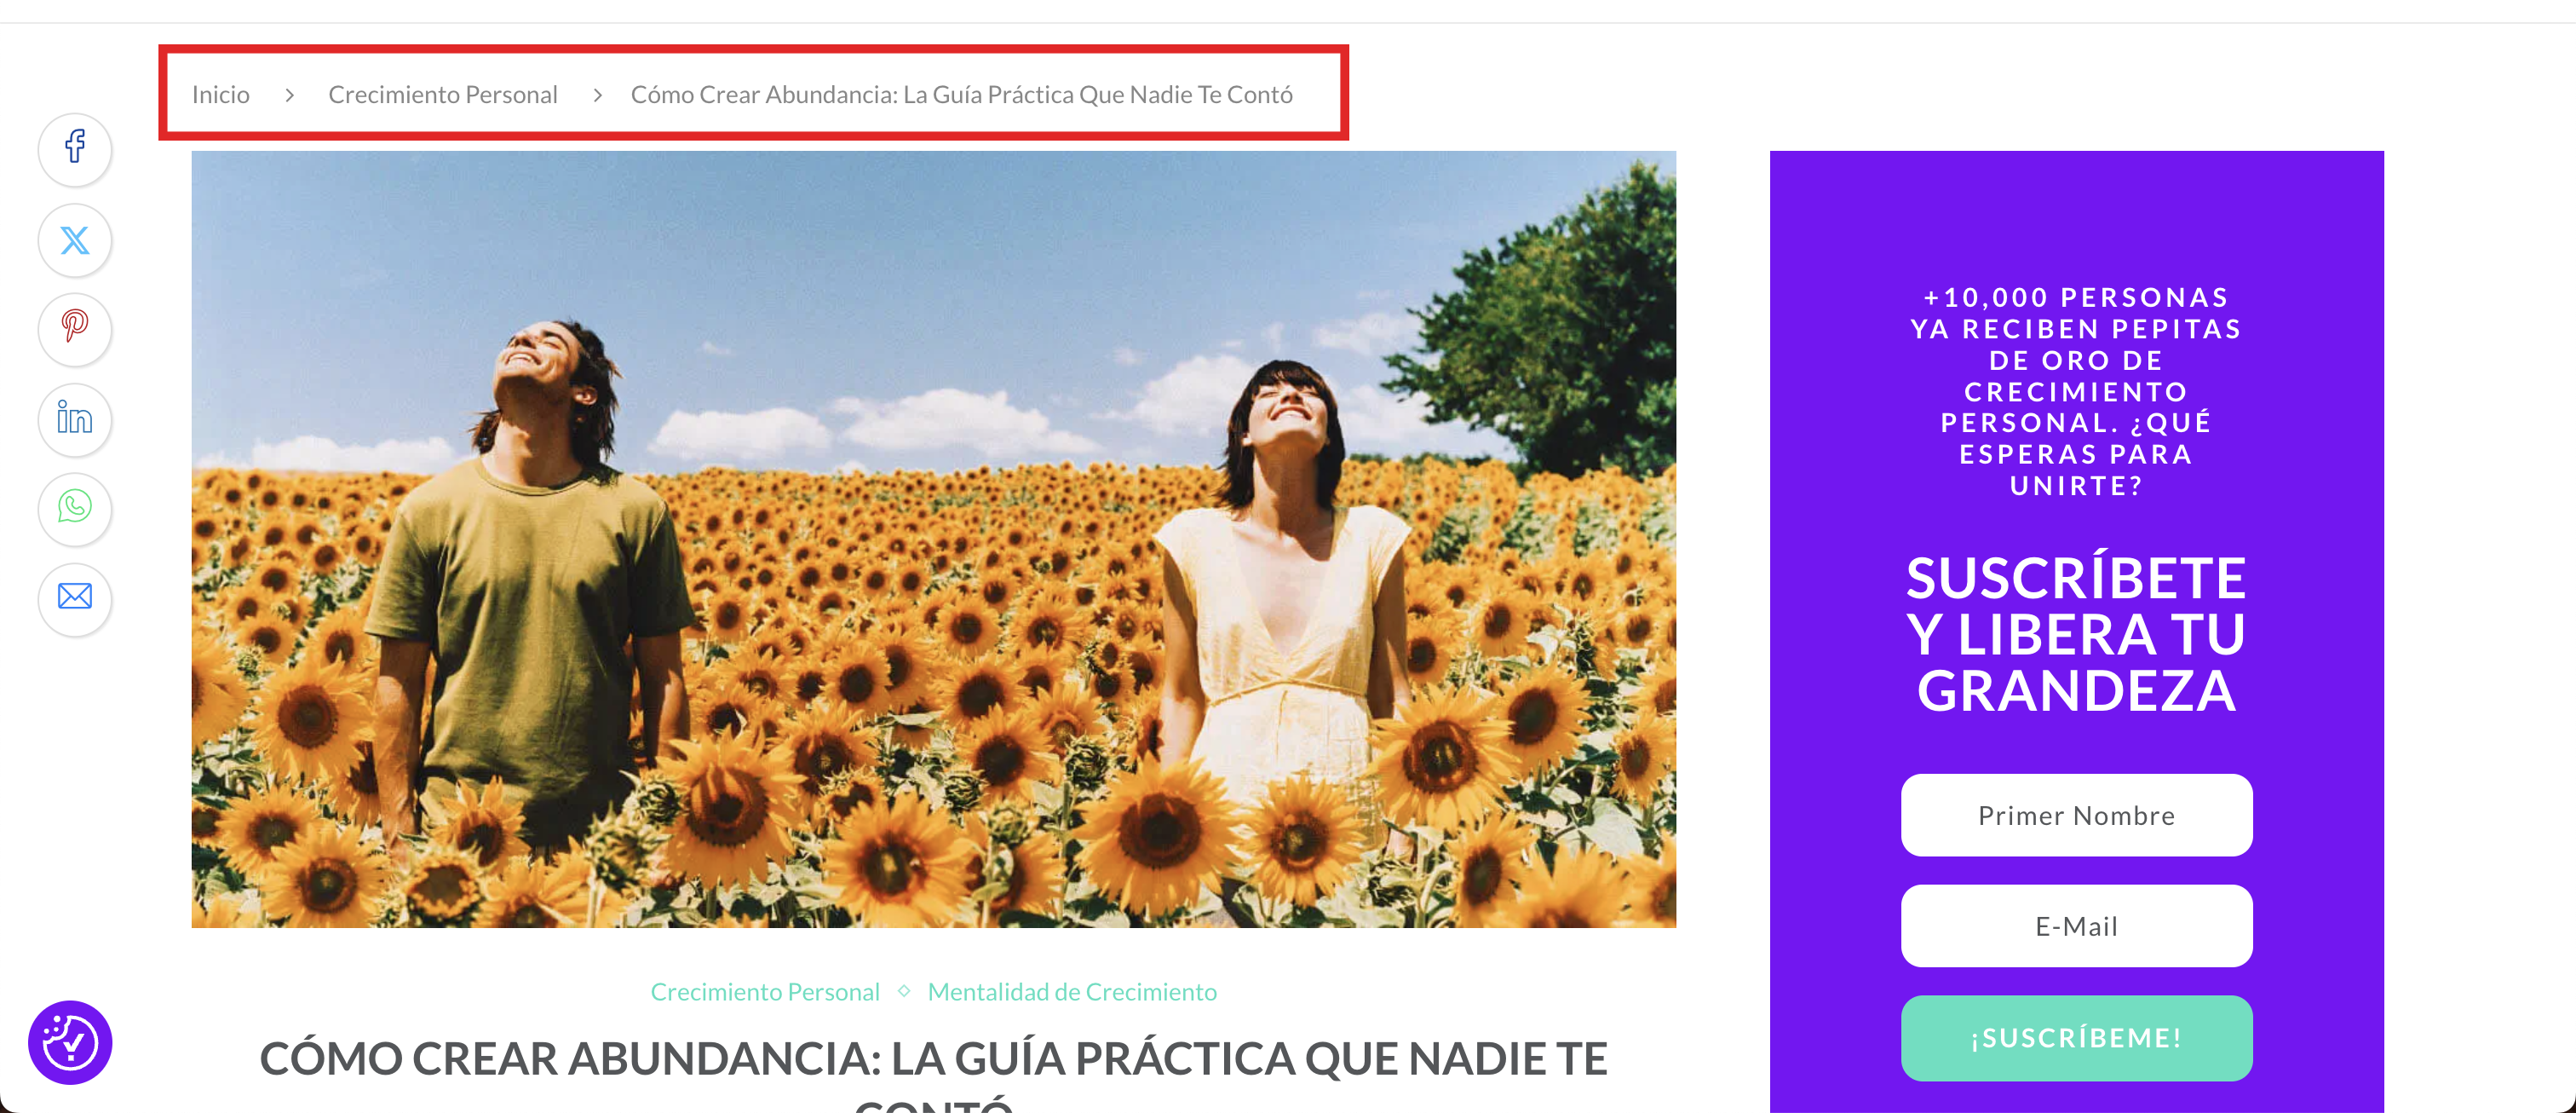Open Crecimiento Personal breadcrumb link
2576x1113 pixels.
[x=443, y=94]
